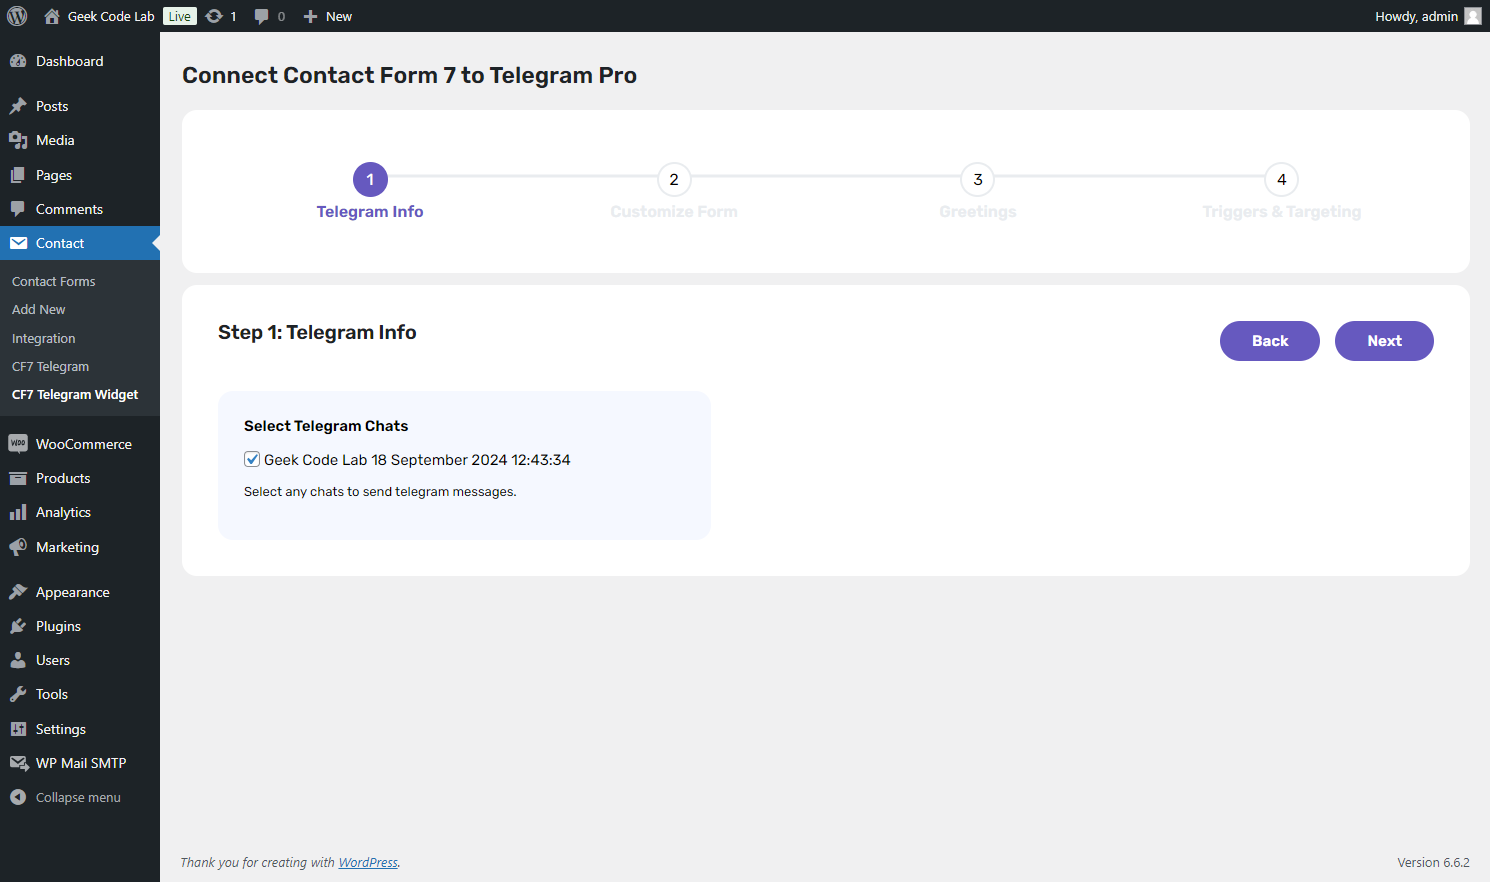Click the Media icon in sidebar
The image size is (1490, 882).
point(18,140)
